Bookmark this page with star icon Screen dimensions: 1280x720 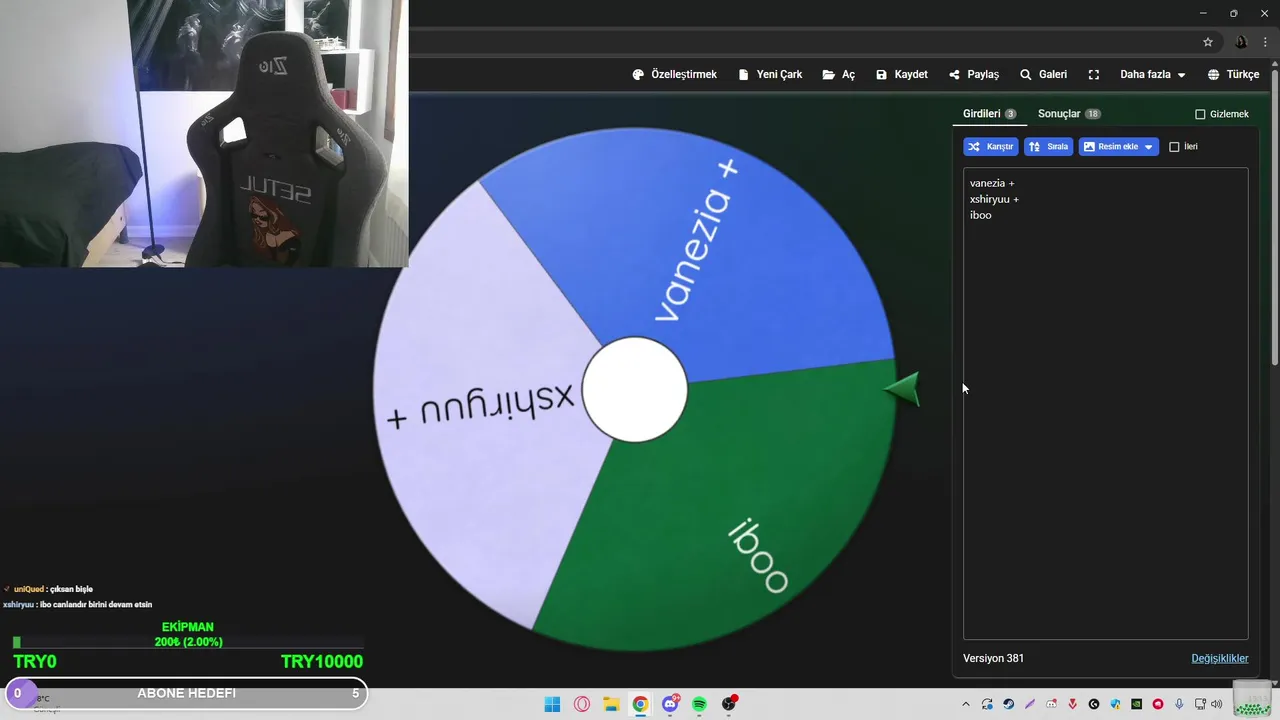click(1208, 42)
